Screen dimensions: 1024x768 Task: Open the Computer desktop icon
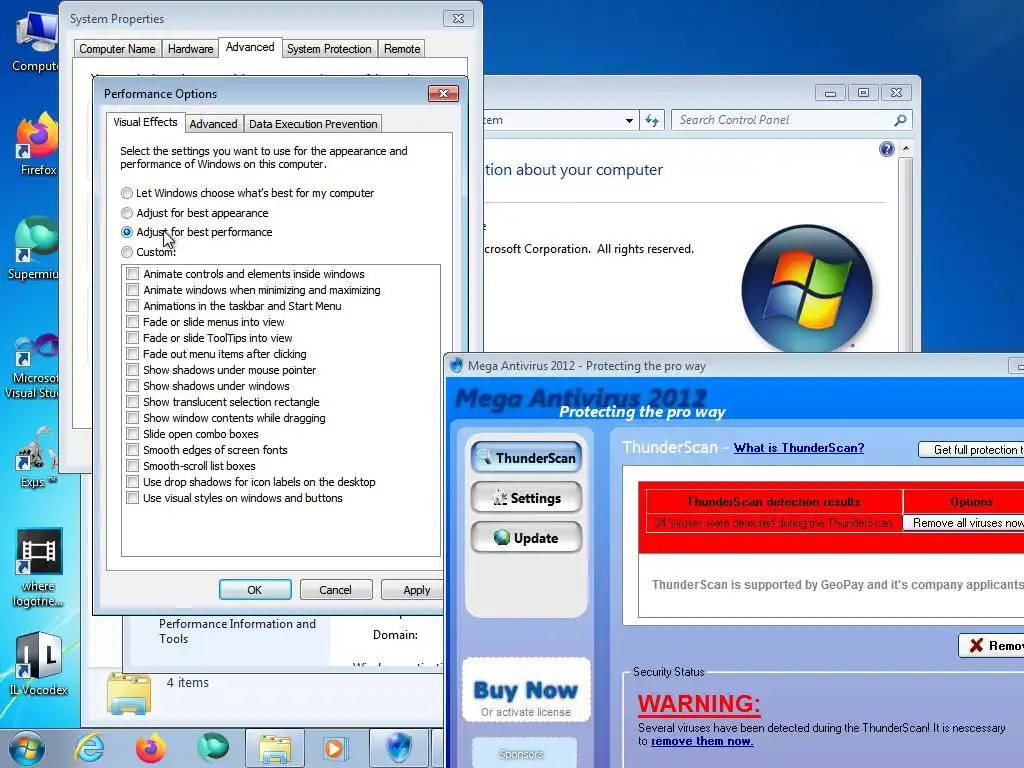click(x=35, y=40)
